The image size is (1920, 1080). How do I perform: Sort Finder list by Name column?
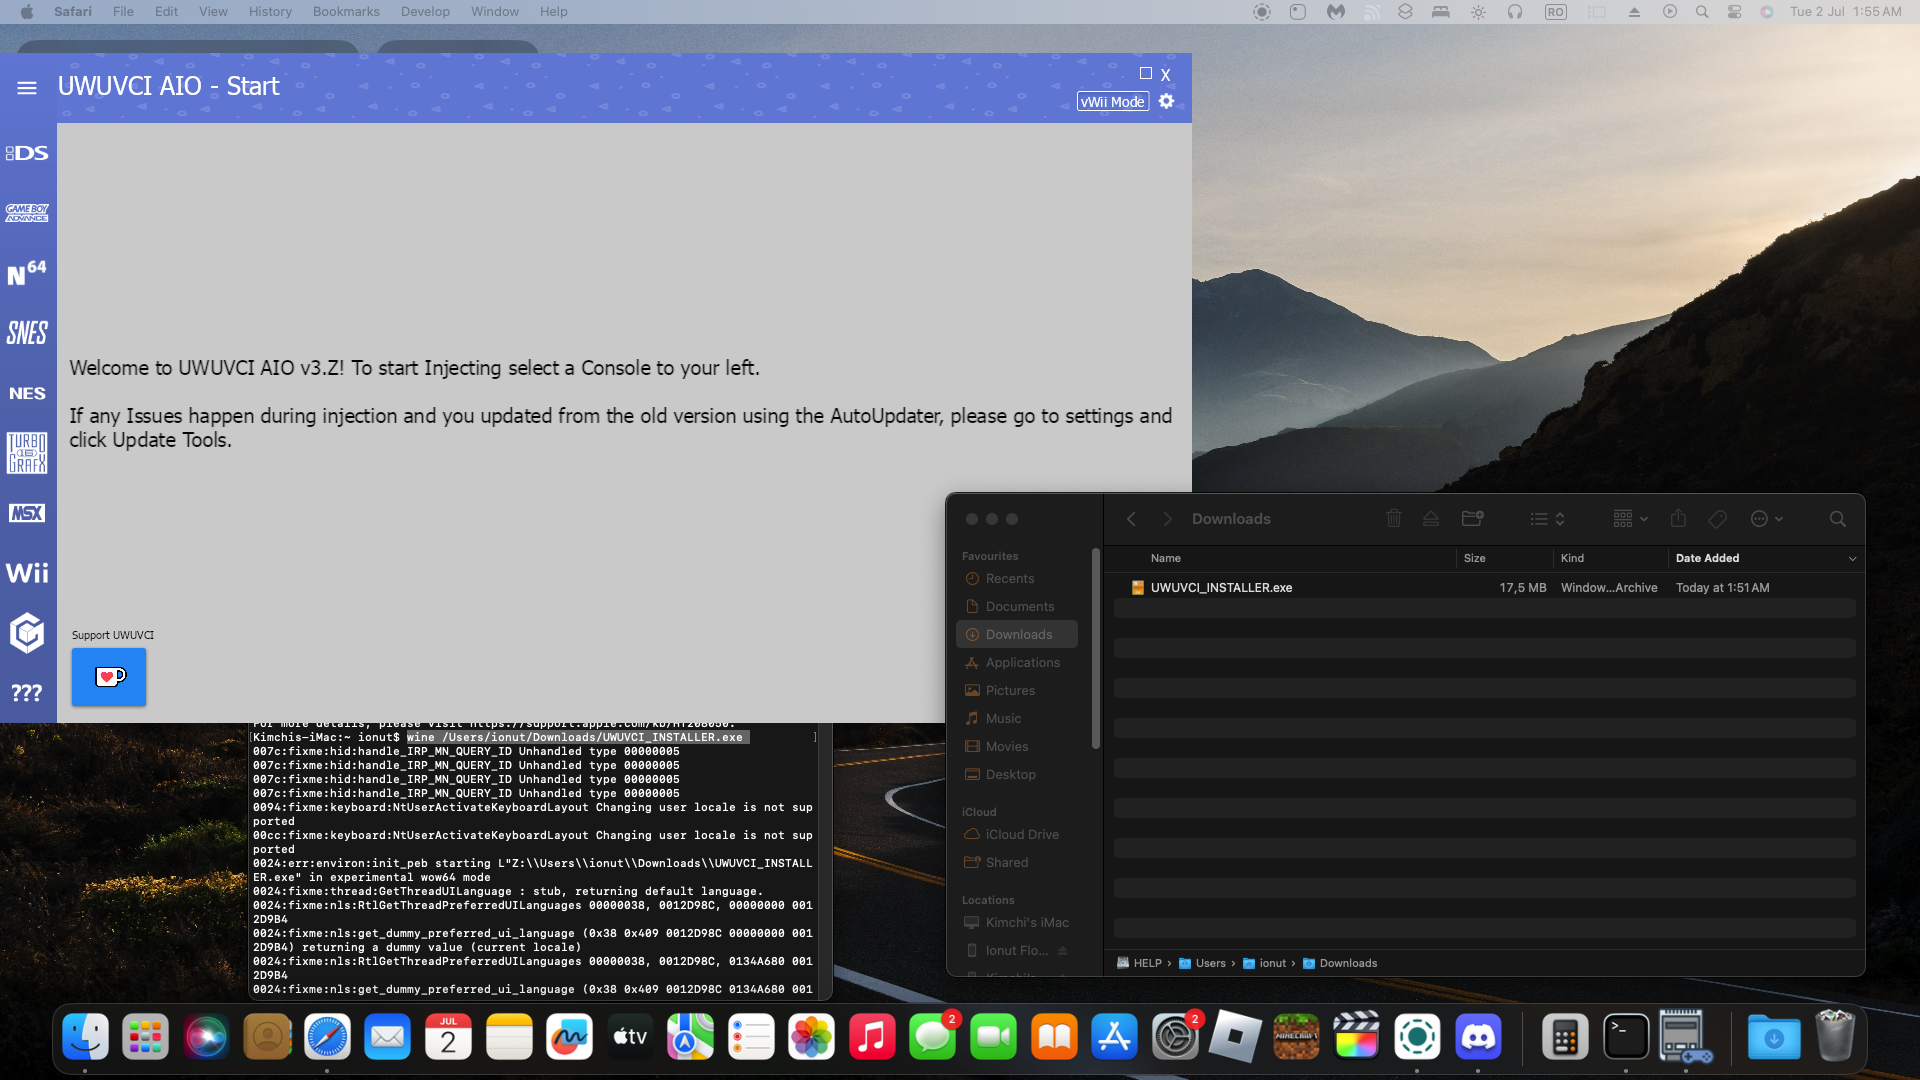pos(1166,558)
